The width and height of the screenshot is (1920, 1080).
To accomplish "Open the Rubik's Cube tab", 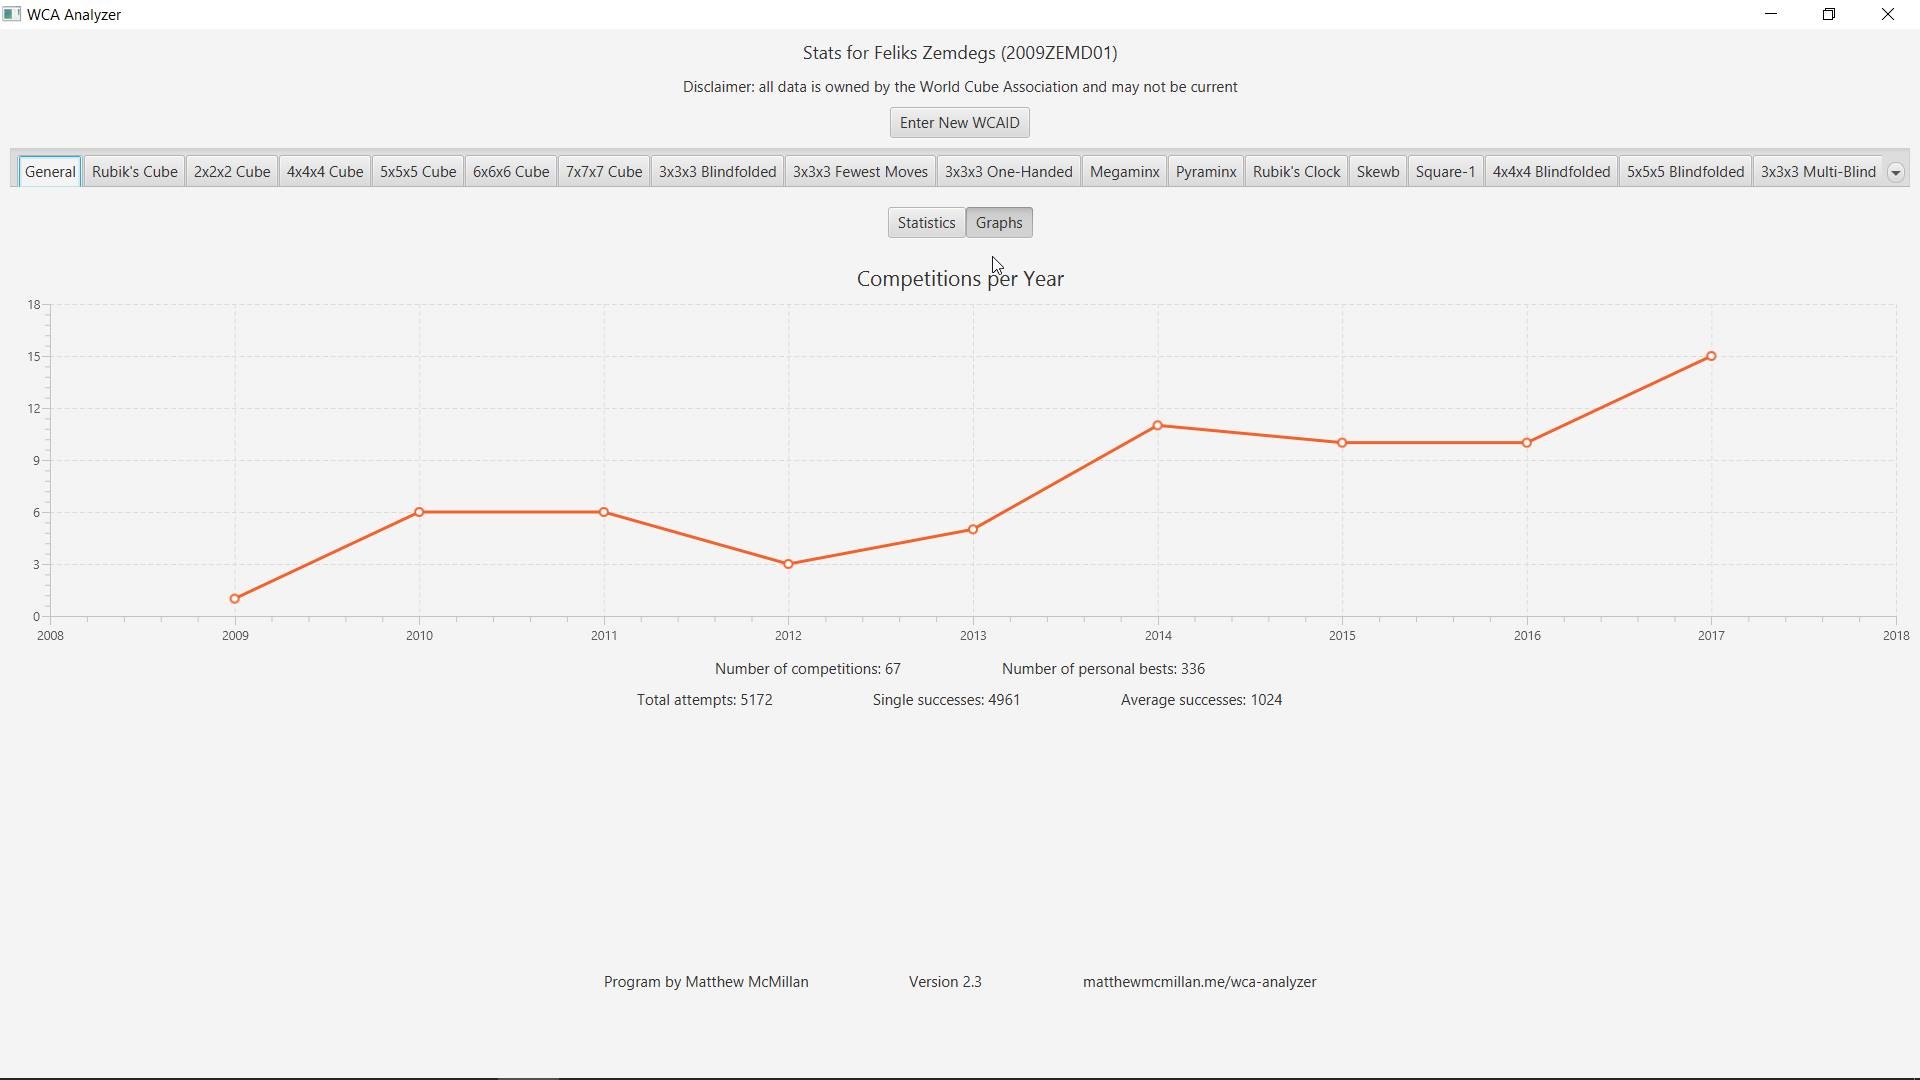I will 134,172.
